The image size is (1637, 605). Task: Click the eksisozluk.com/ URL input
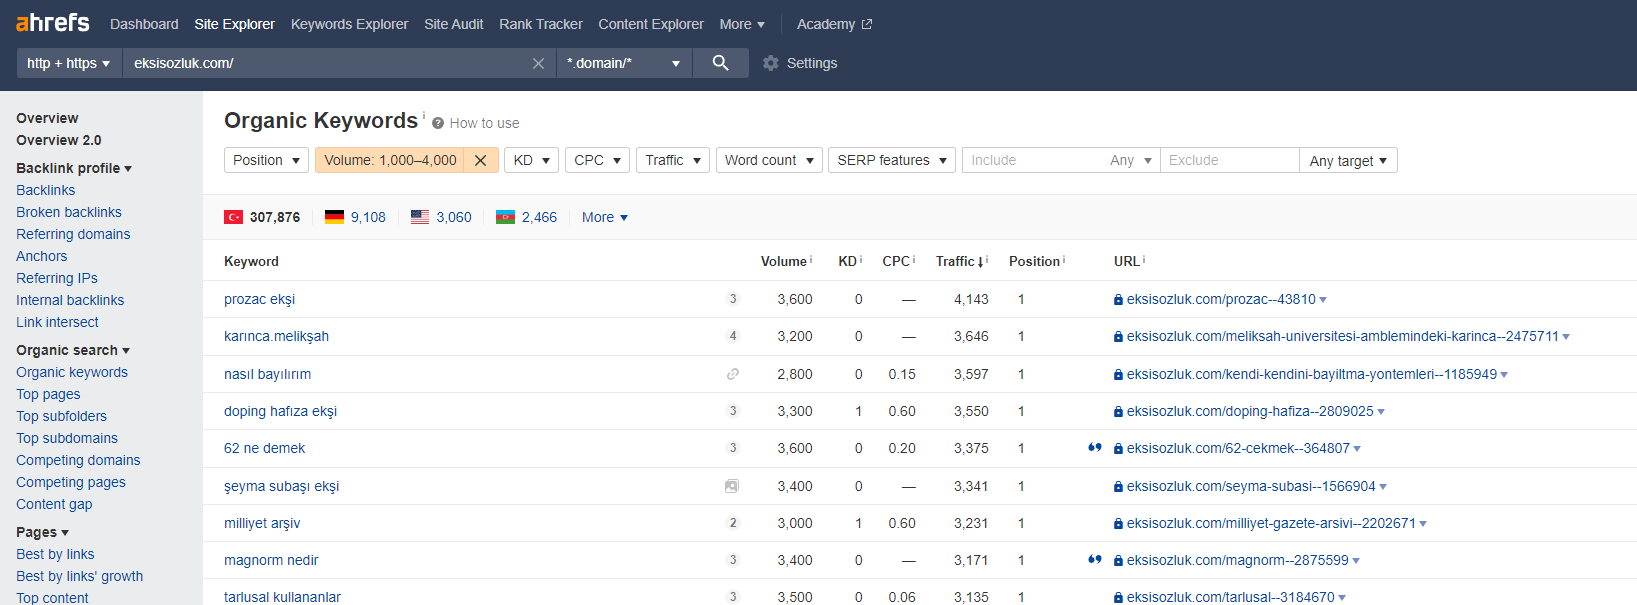click(325, 63)
